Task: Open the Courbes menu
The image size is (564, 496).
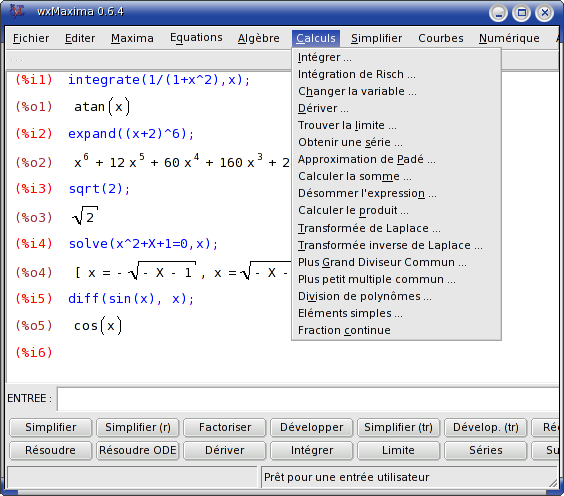Action: pyautogui.click(x=441, y=38)
